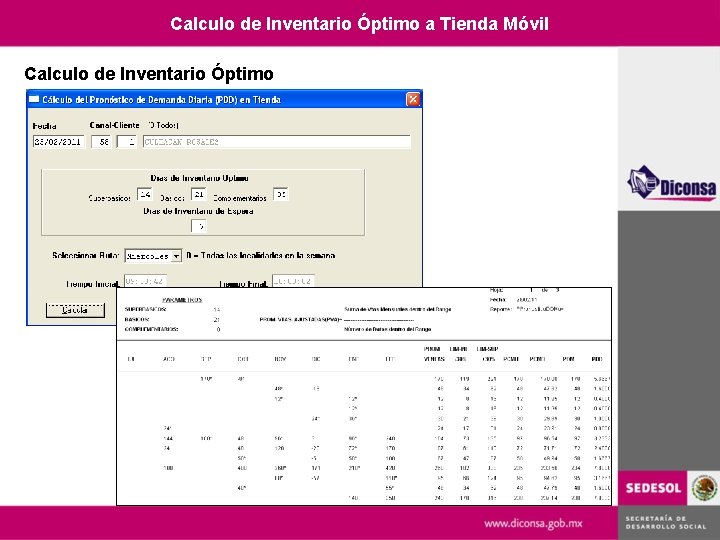720x540 pixels.
Task: Click the SUPERBASICOS label in the report
Action: click(x=145, y=309)
